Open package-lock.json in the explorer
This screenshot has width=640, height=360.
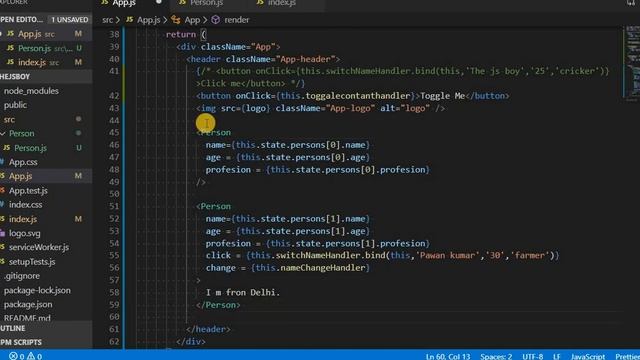click(37, 290)
